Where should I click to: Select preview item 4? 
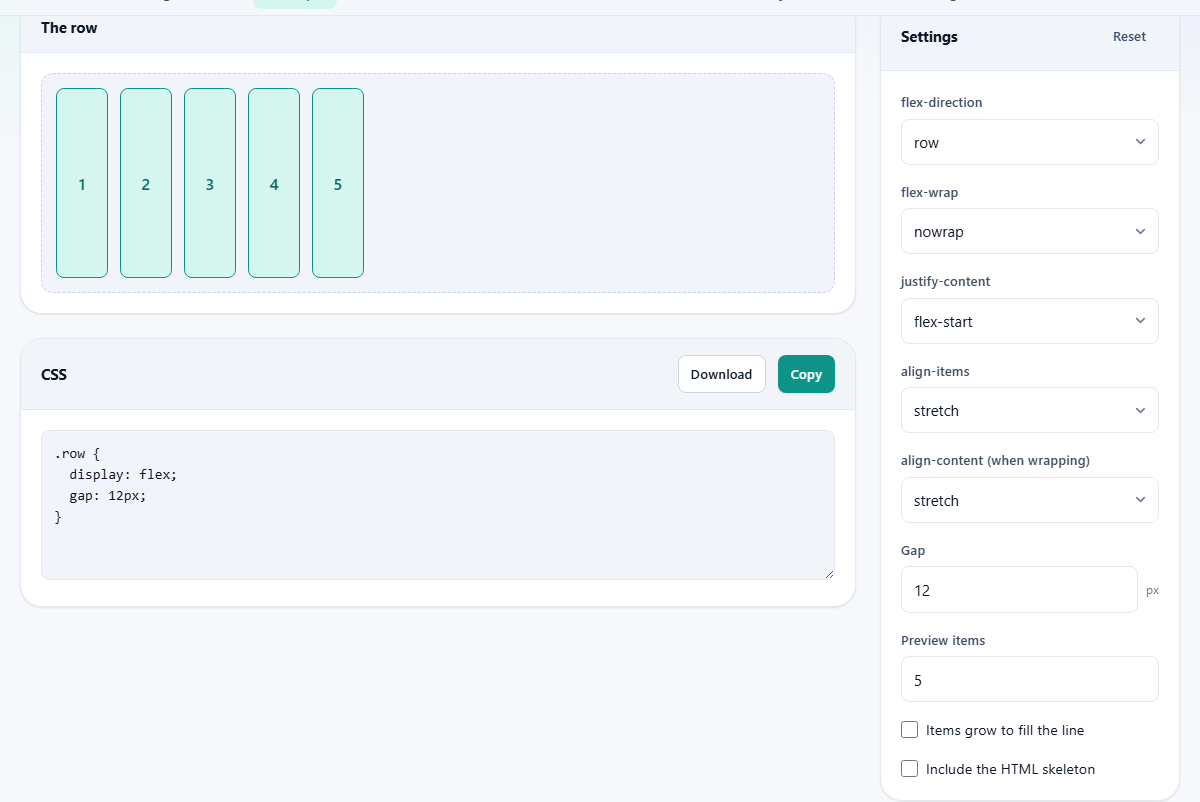coord(274,183)
